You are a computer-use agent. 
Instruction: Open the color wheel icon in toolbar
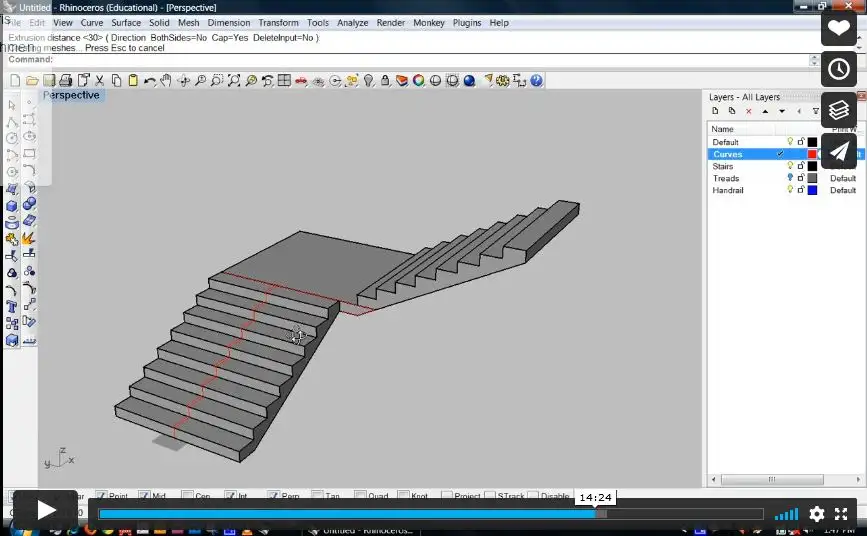[x=419, y=81]
